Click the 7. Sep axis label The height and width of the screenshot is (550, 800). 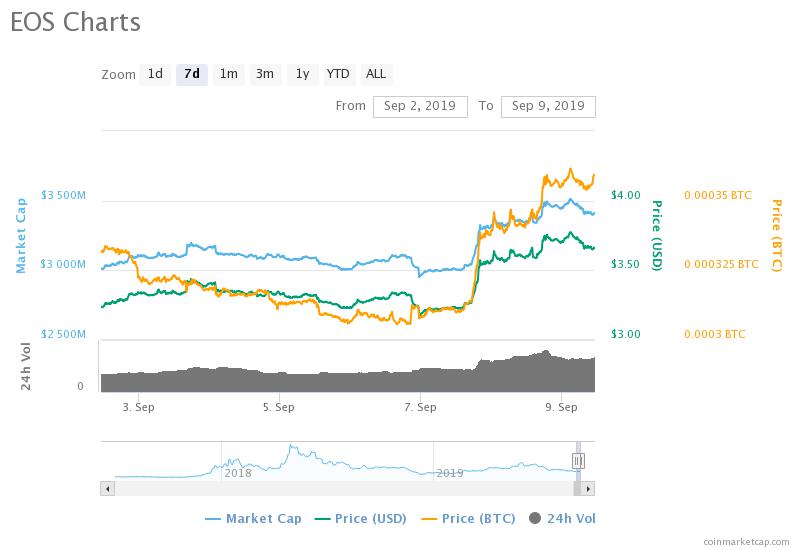420,407
